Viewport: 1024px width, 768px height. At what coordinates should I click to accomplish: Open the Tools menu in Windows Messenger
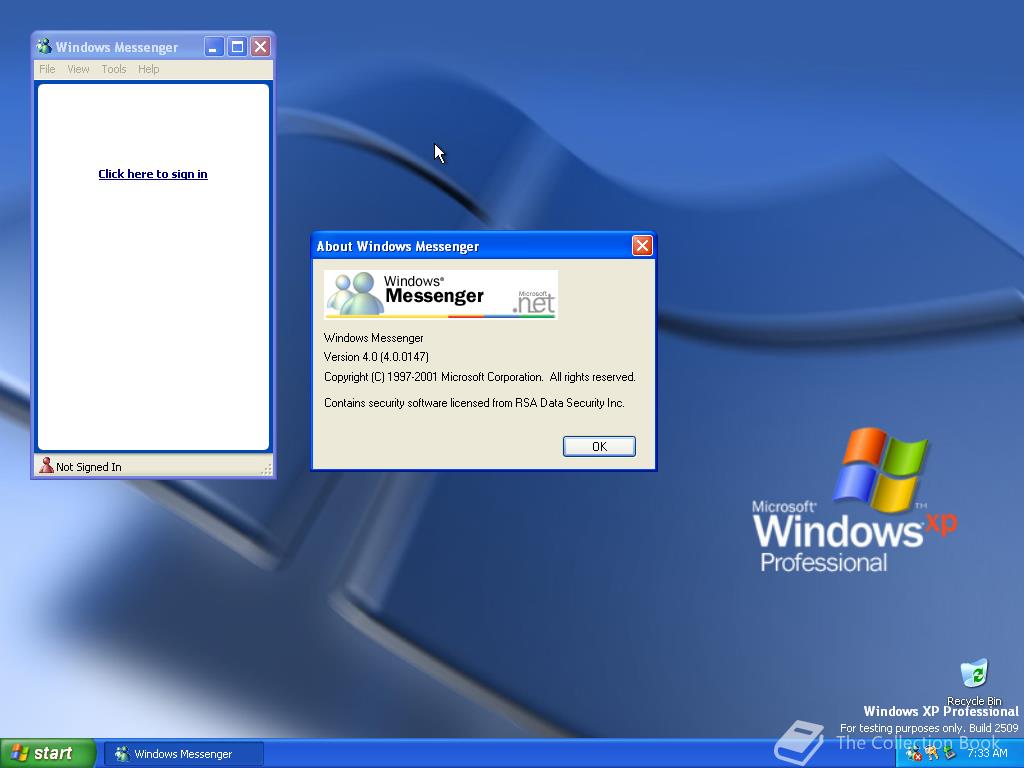(114, 69)
